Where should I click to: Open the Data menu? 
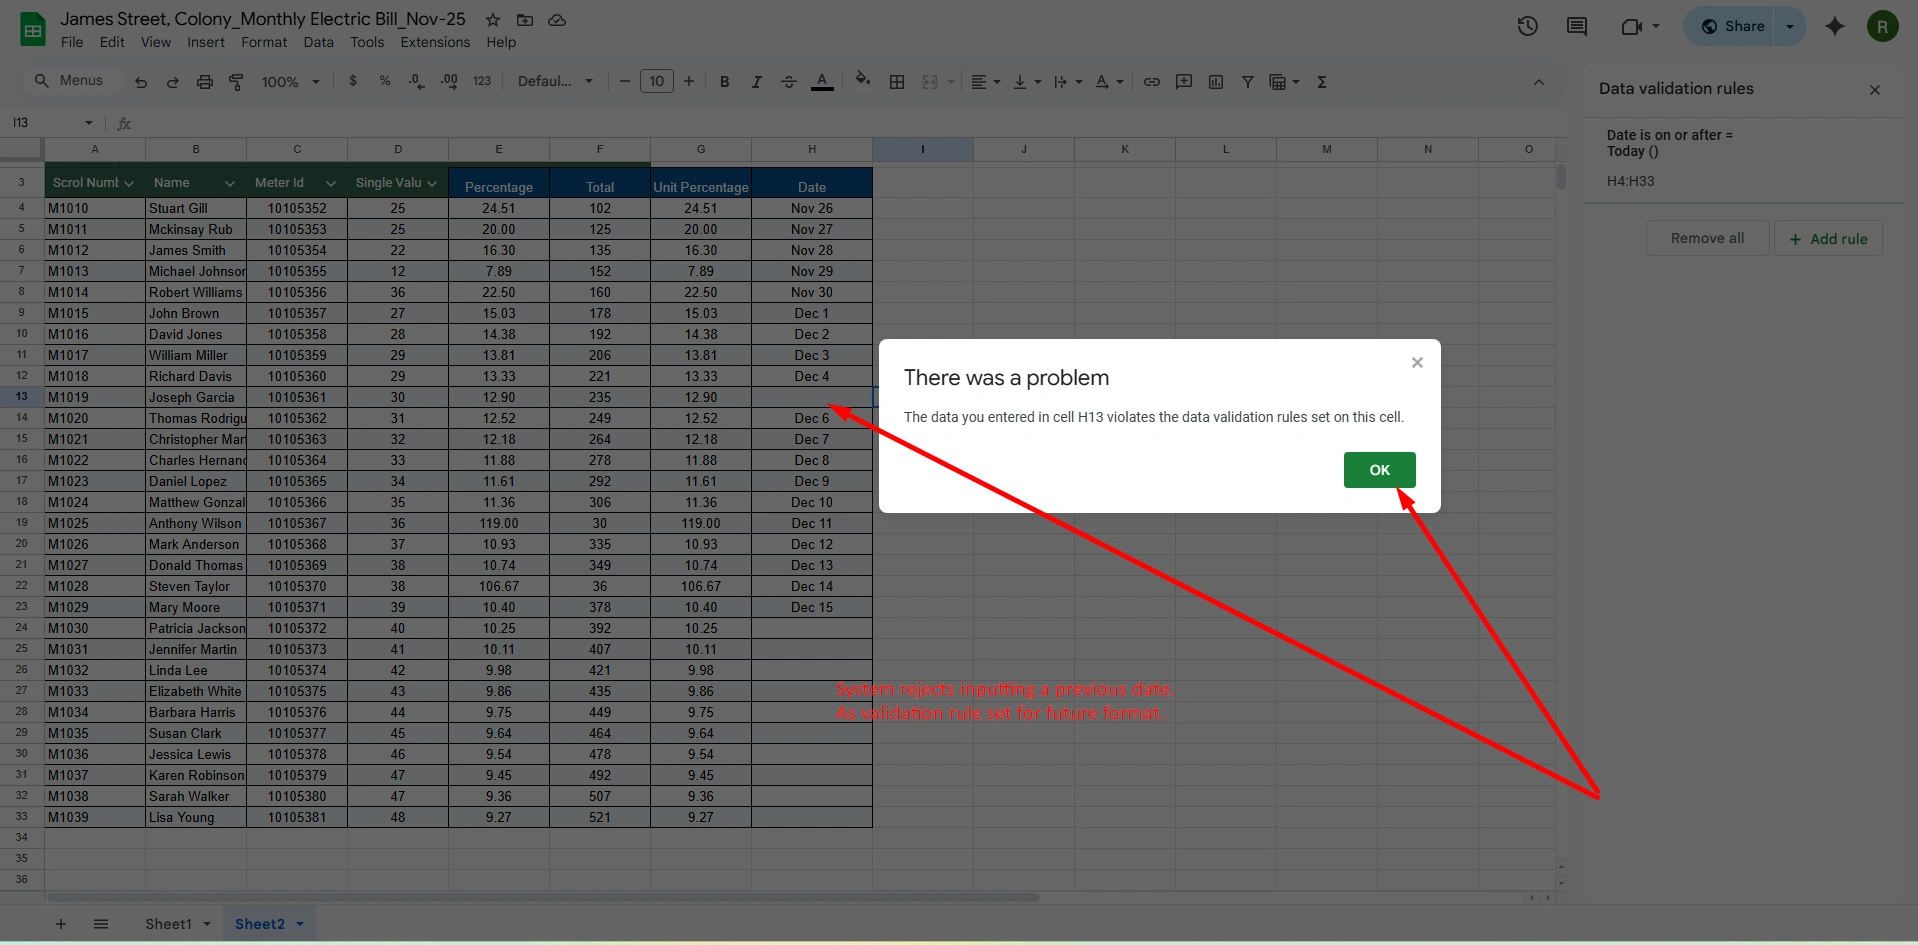point(318,42)
